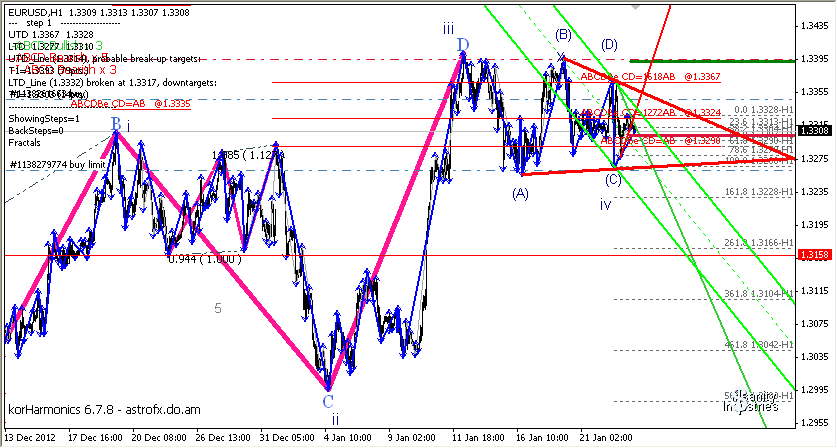Screen dimensions: 837x448
Task: Click the gray '5' wave number label
Action: [218, 308]
